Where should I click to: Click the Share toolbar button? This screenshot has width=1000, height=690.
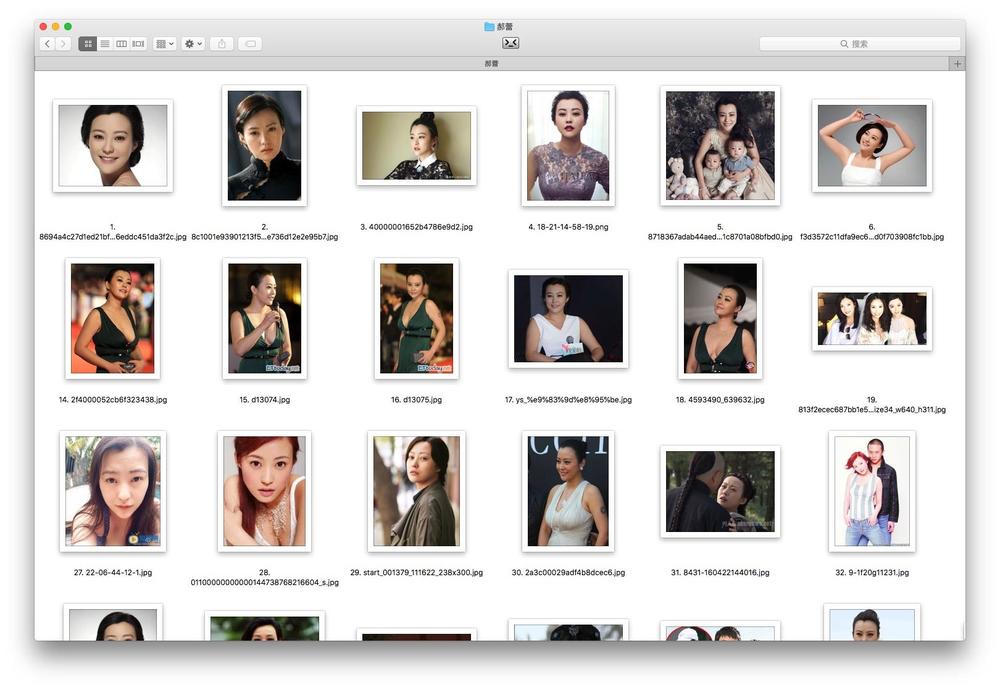tap(222, 43)
